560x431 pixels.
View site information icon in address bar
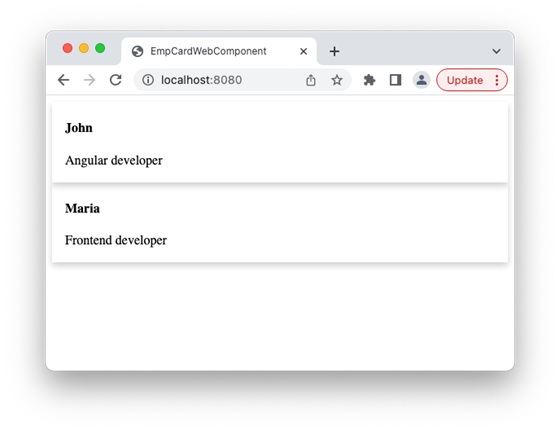[148, 80]
